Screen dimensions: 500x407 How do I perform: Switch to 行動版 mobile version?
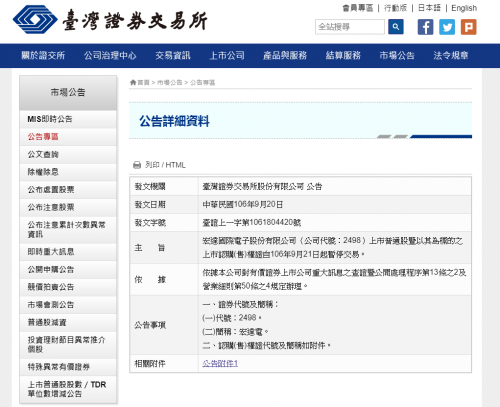(395, 8)
